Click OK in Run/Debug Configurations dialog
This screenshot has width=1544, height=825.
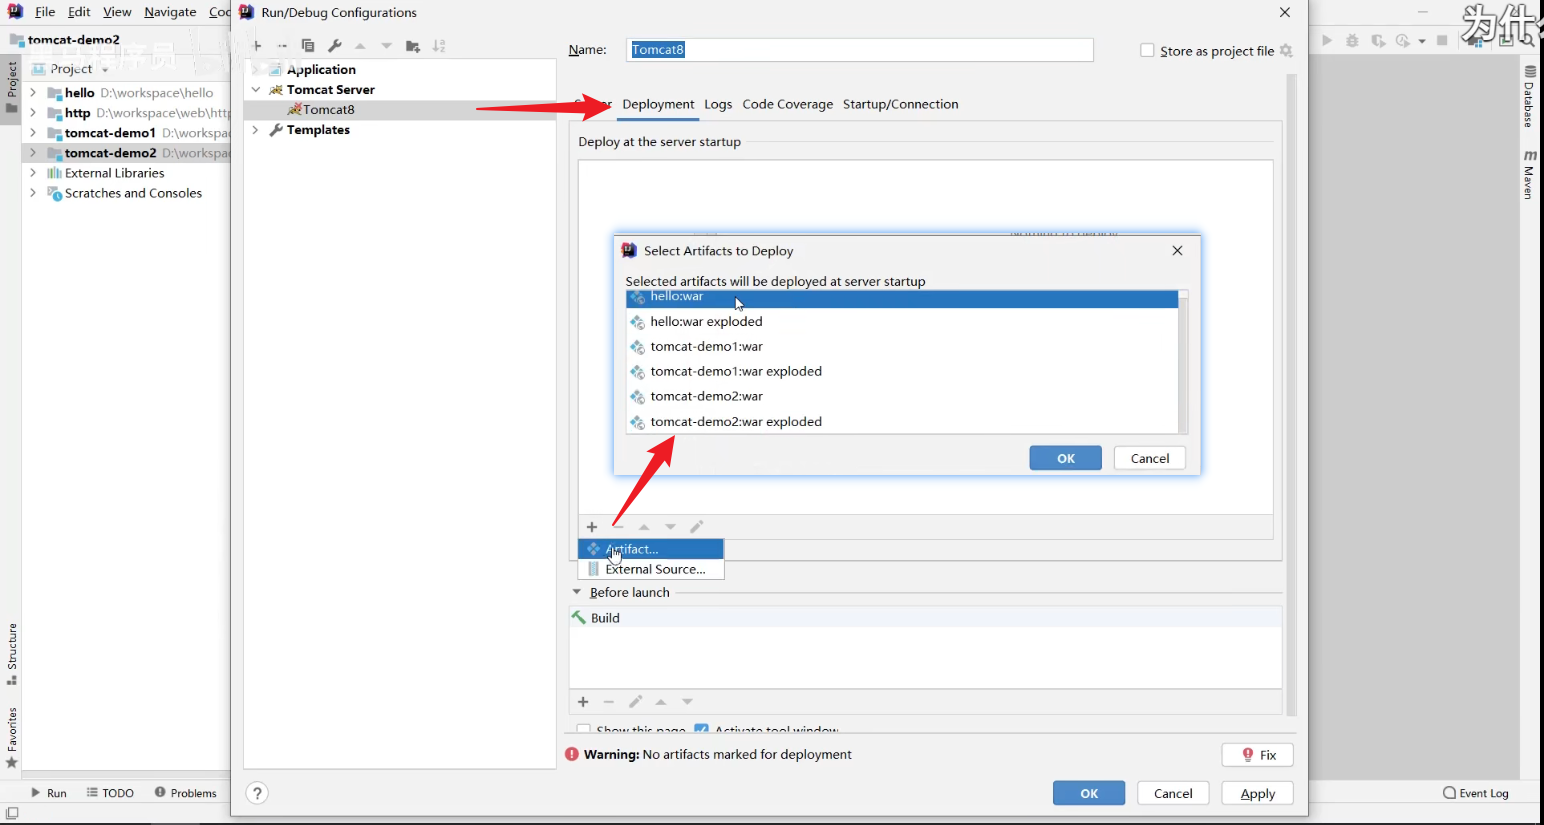1089,793
